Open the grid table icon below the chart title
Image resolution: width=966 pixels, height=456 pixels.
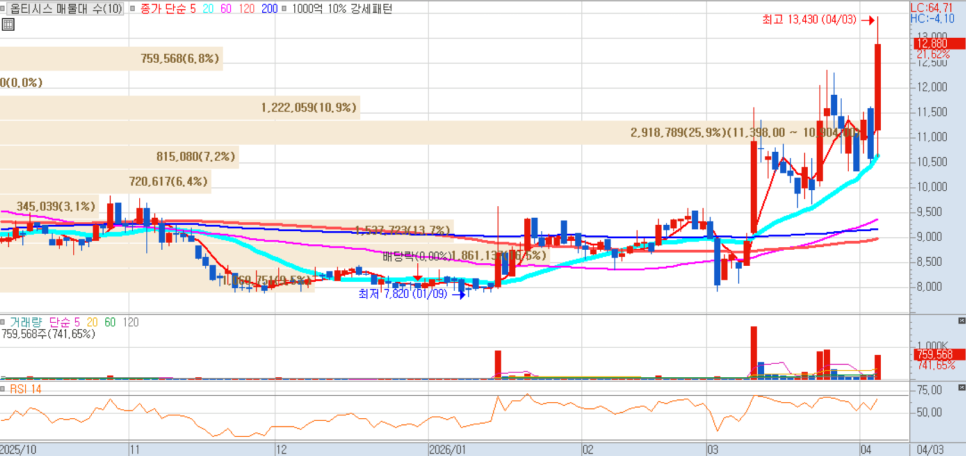pyautogui.click(x=8, y=24)
